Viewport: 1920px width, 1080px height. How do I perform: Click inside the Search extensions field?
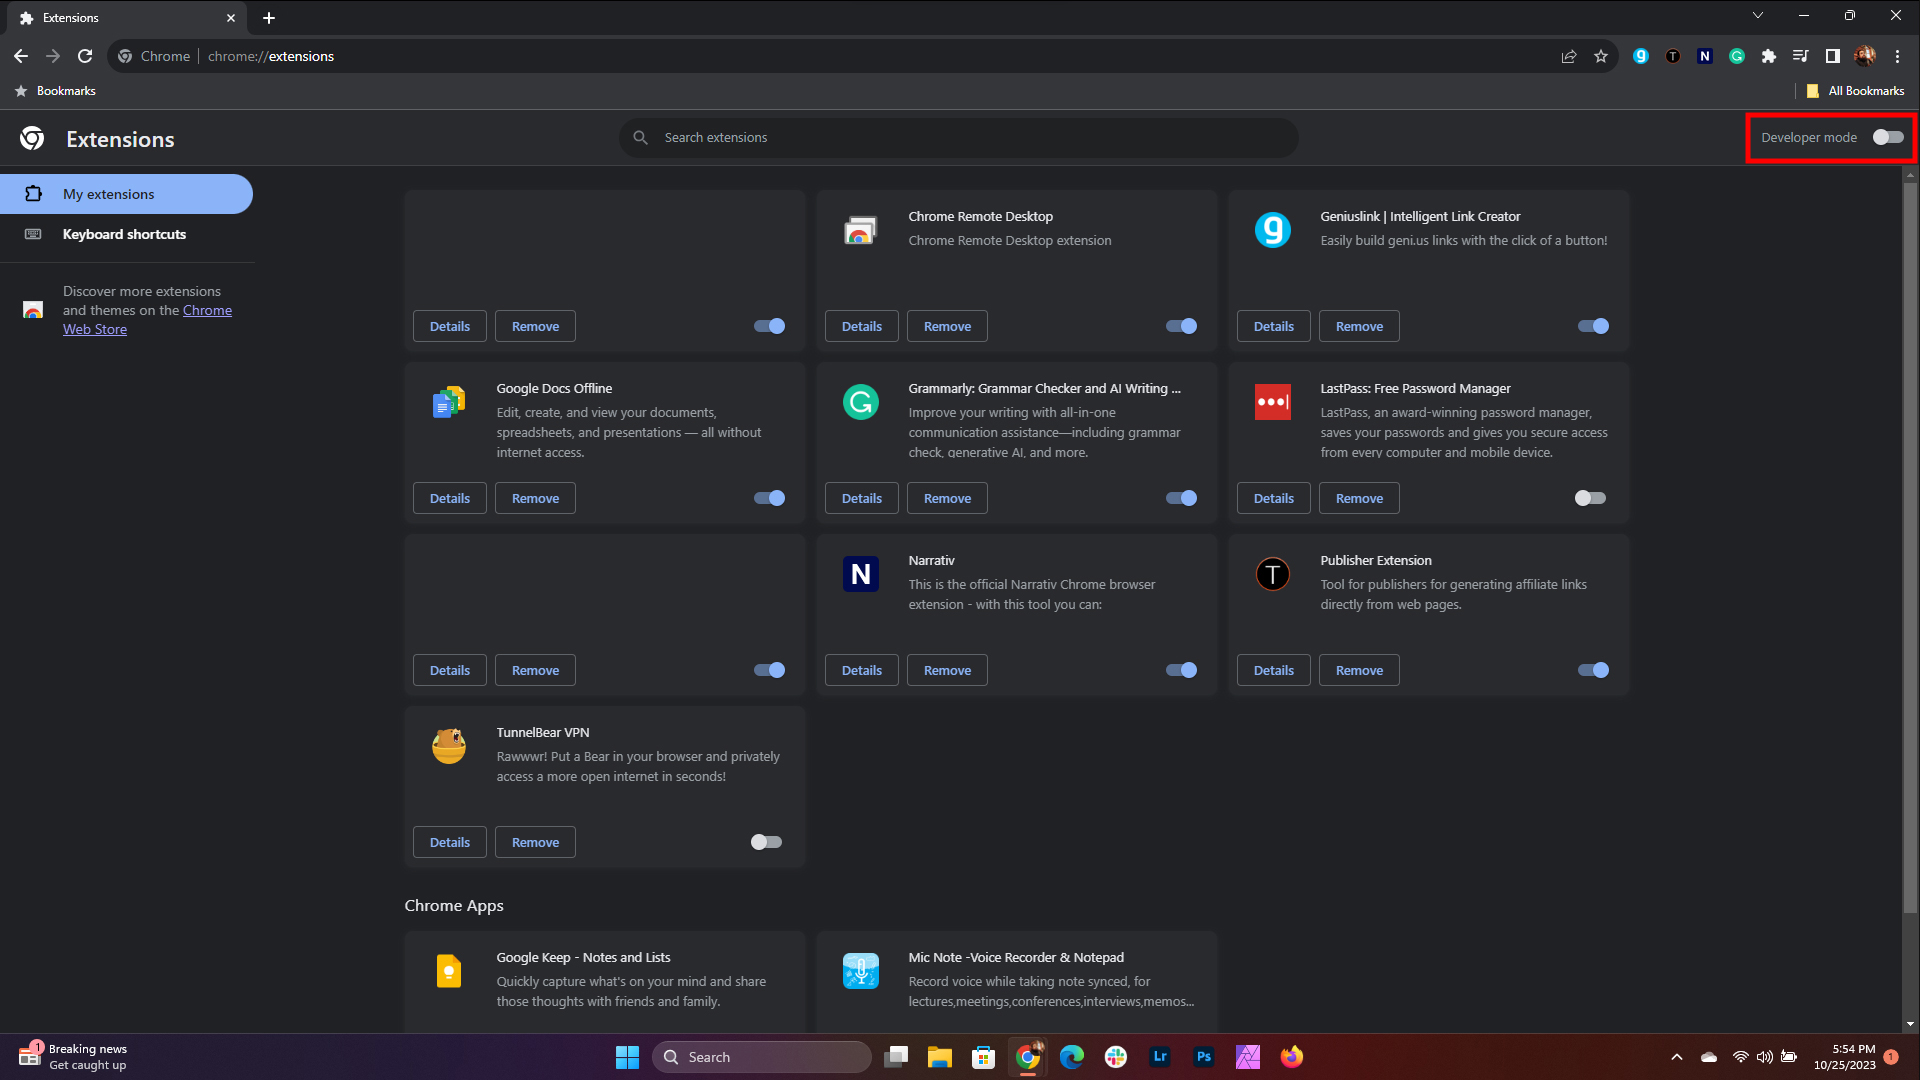(960, 137)
